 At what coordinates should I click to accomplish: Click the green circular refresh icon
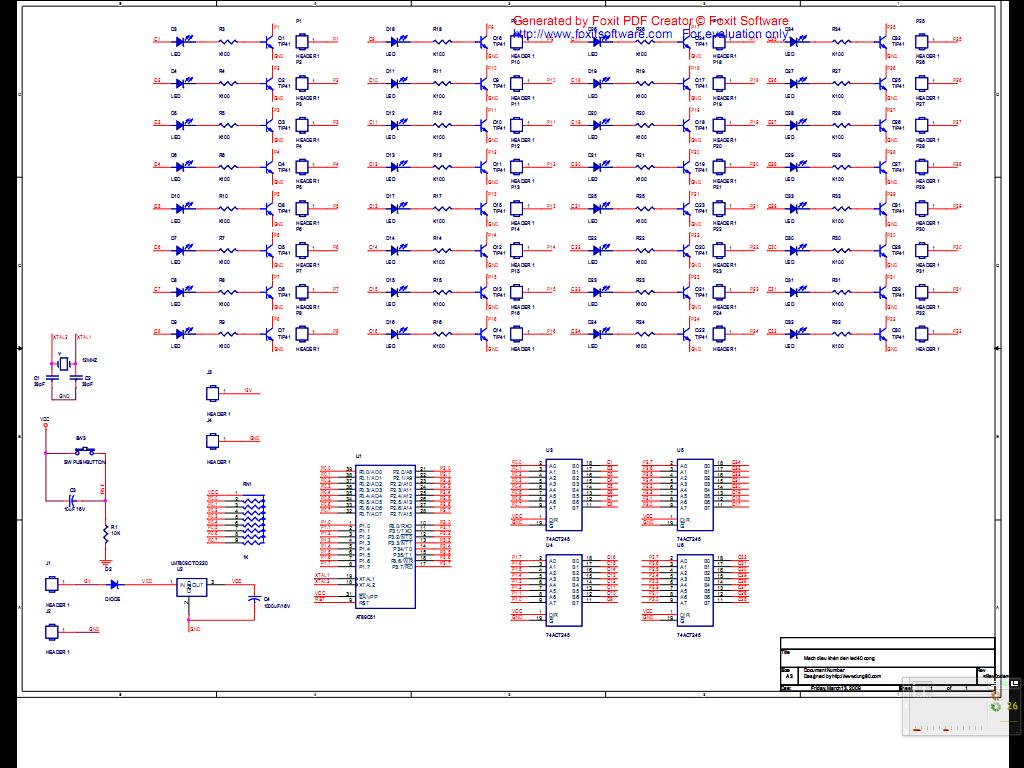tap(995, 707)
